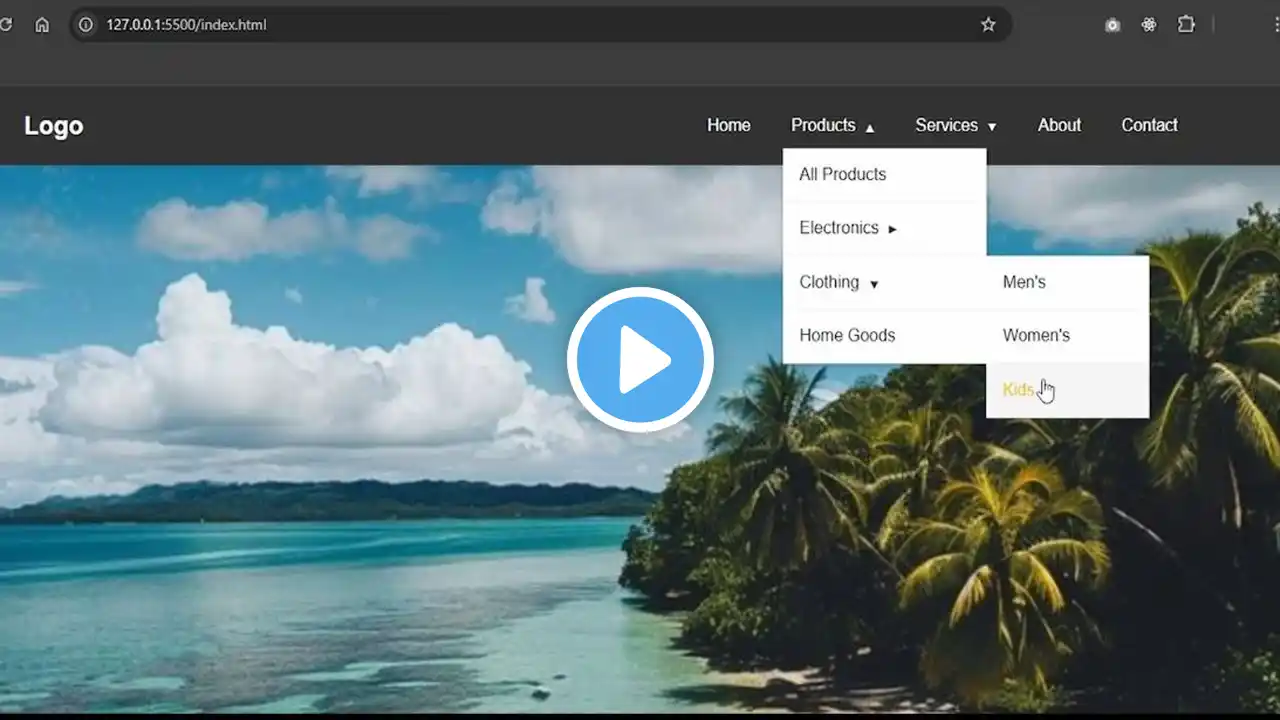Image resolution: width=1280 pixels, height=720 pixels.
Task: Open the camera screenshot extension icon
Action: (1112, 25)
